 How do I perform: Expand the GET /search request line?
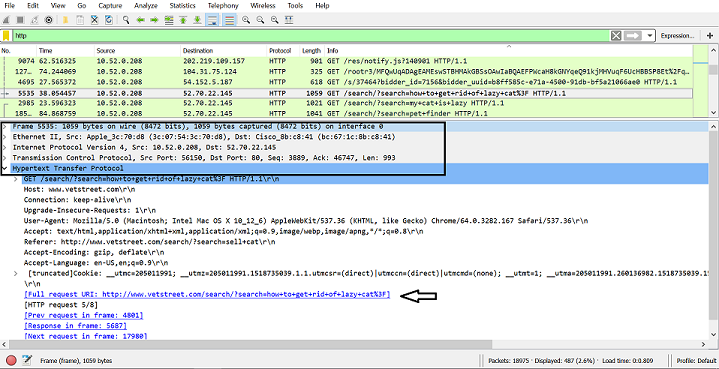16,179
